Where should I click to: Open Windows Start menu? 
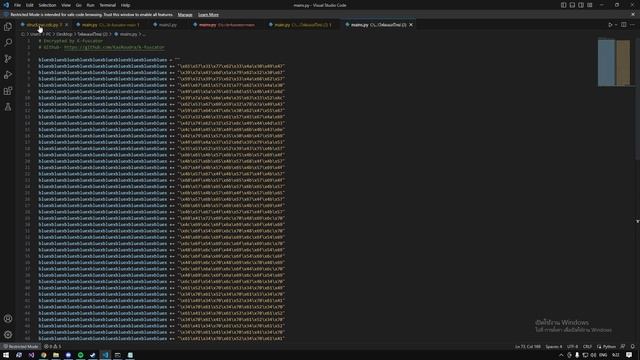click(6, 355)
